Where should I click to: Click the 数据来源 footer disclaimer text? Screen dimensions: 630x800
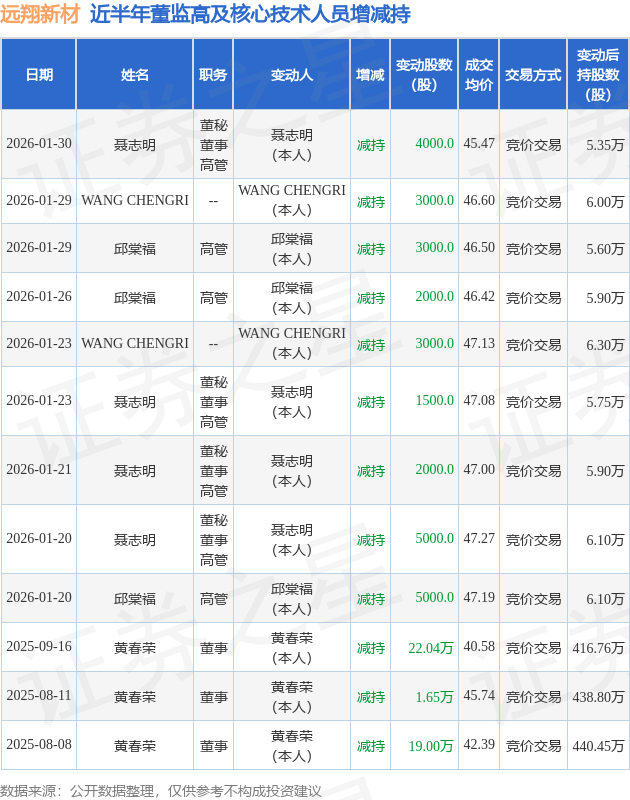pyautogui.click(x=161, y=791)
